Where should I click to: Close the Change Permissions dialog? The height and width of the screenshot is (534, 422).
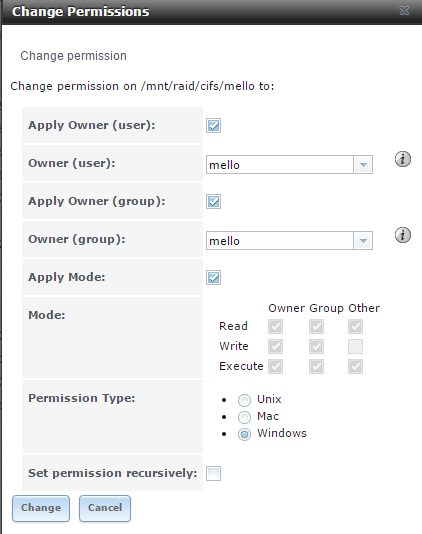pos(404,11)
